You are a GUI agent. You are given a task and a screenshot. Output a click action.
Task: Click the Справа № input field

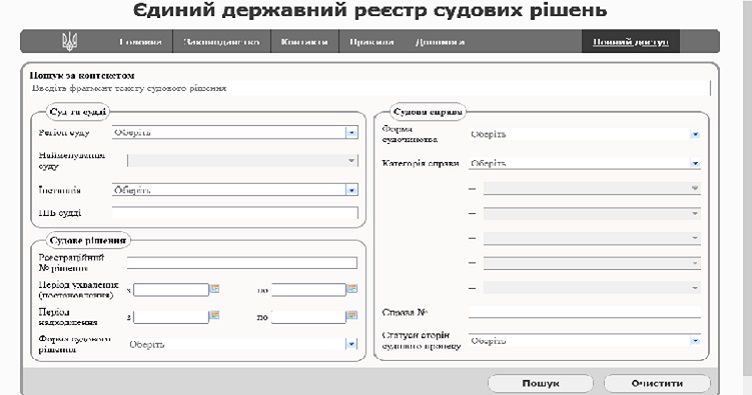coord(585,313)
